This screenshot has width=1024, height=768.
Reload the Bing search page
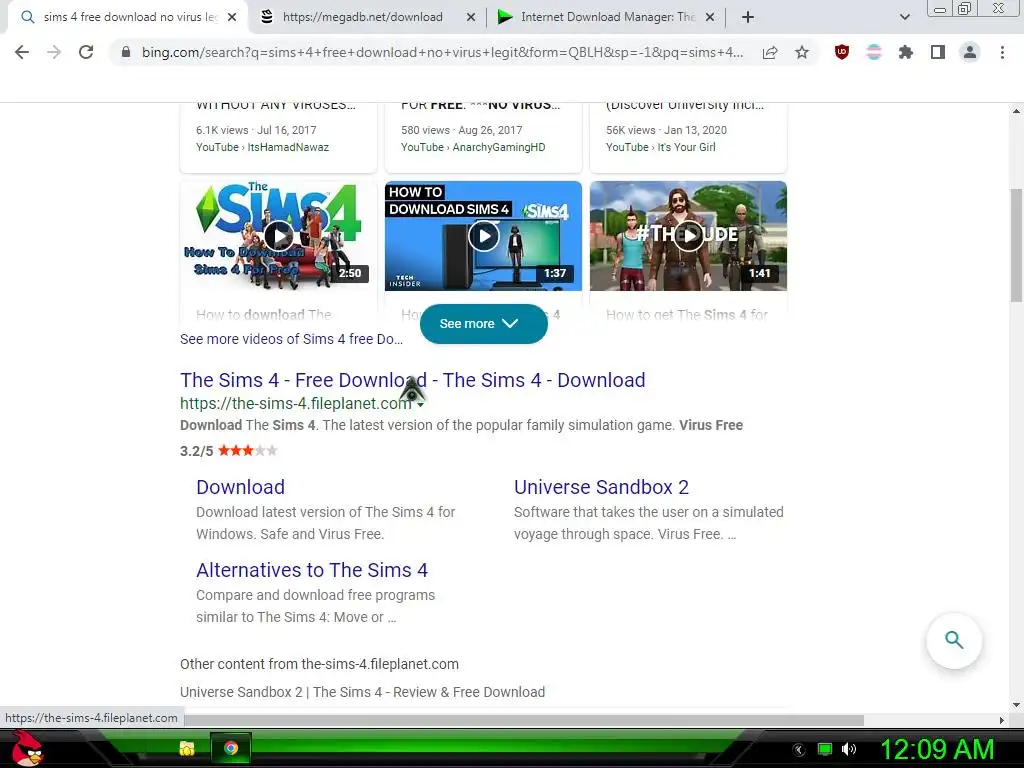(x=86, y=52)
